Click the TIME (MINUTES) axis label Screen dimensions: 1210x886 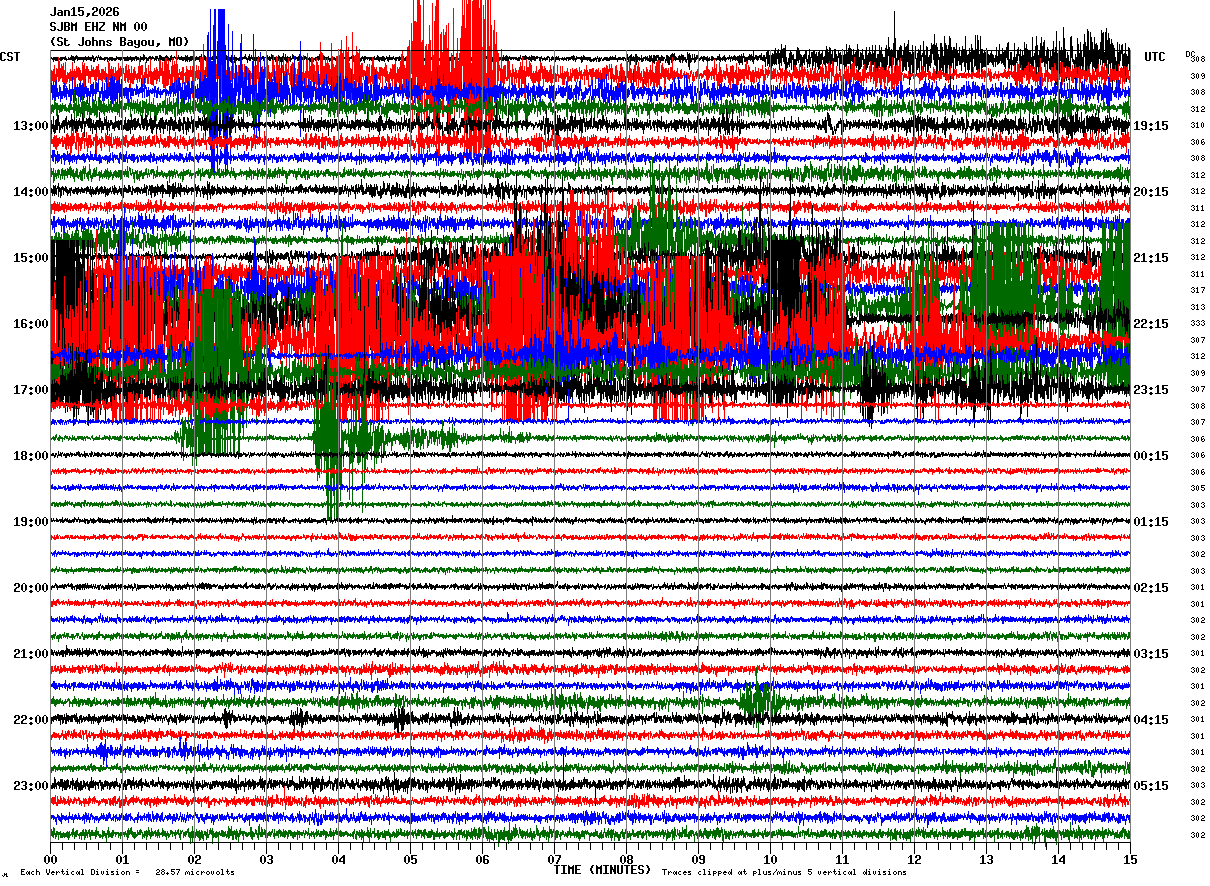pyautogui.click(x=602, y=870)
